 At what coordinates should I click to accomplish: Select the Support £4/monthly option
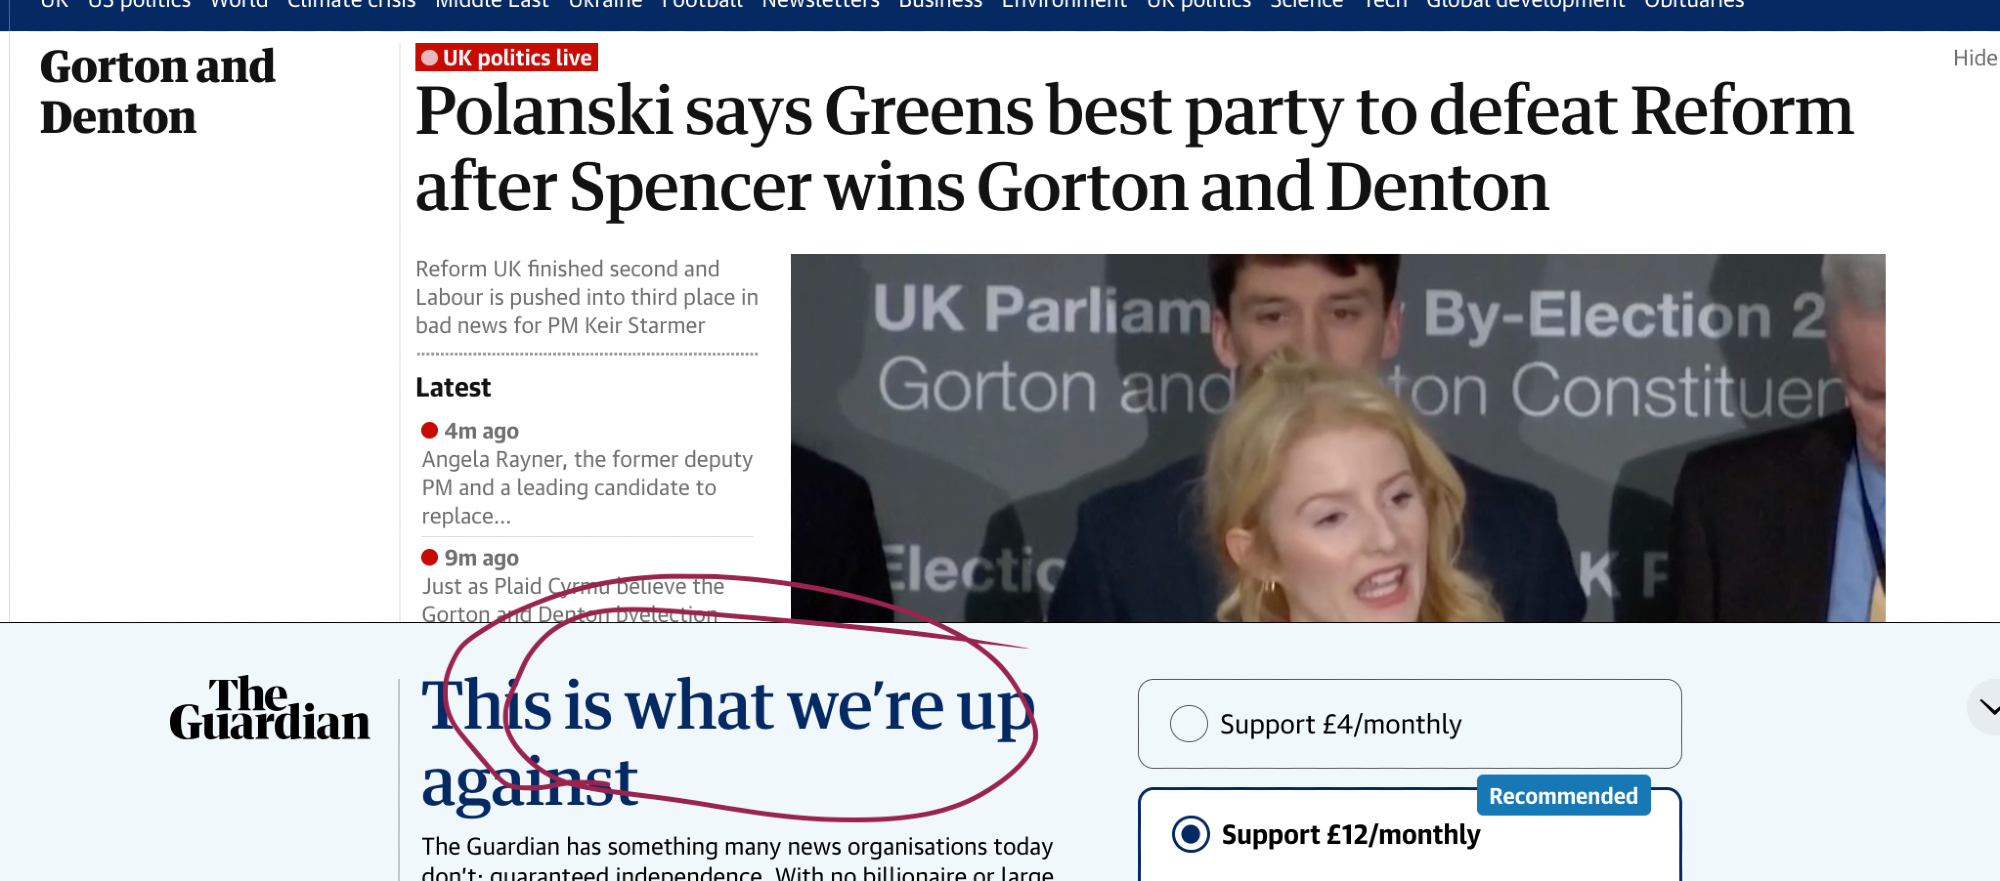(1189, 724)
